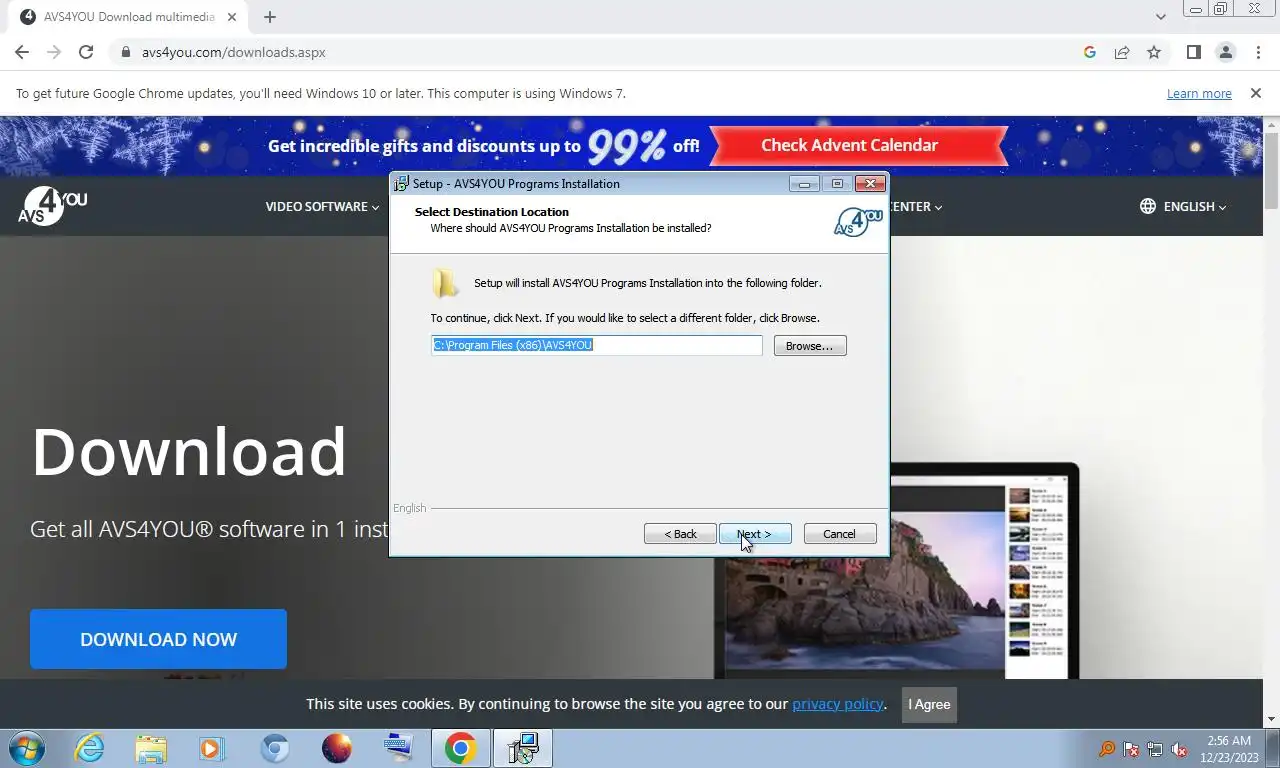Open network tray icon

[1155, 749]
